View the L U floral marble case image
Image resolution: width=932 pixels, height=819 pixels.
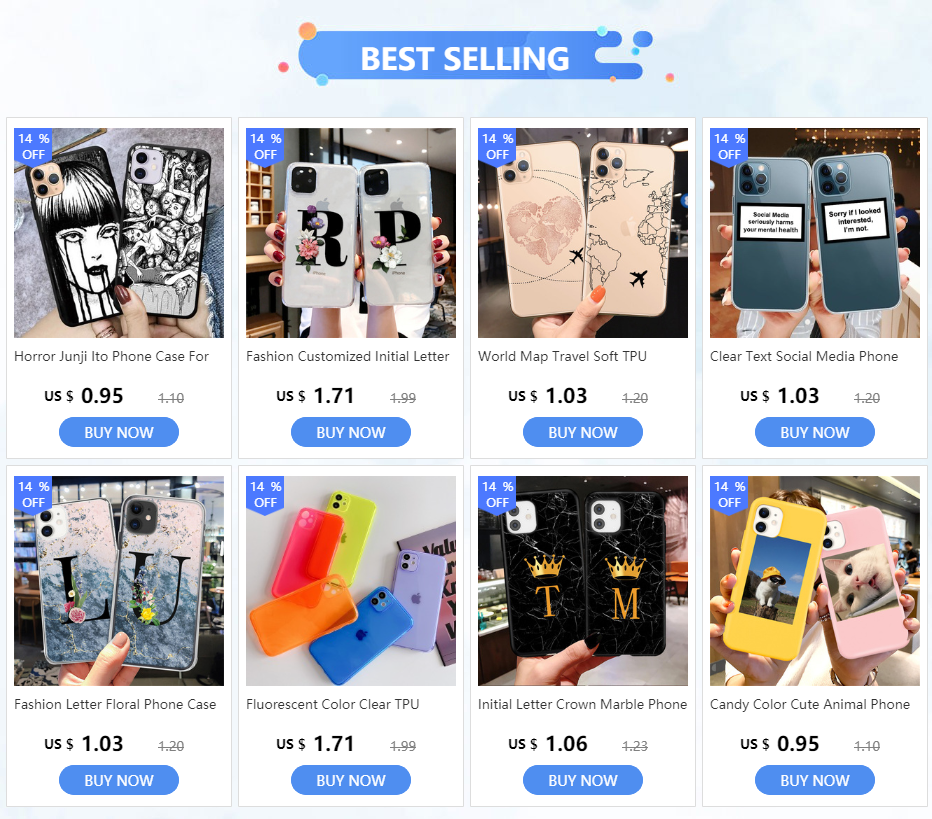coord(119,581)
